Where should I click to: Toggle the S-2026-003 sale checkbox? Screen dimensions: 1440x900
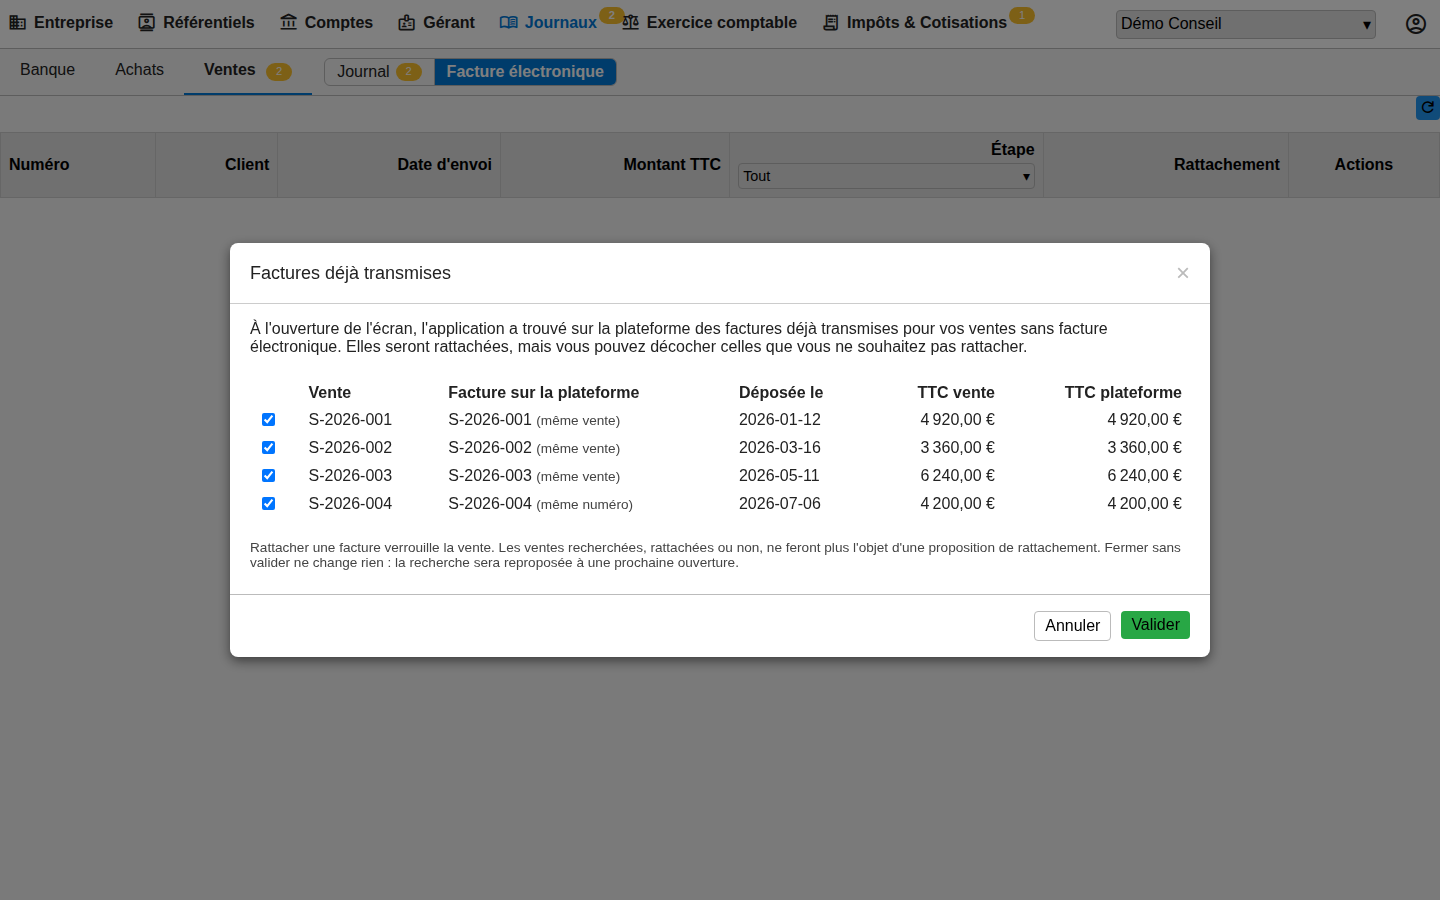[268, 476]
